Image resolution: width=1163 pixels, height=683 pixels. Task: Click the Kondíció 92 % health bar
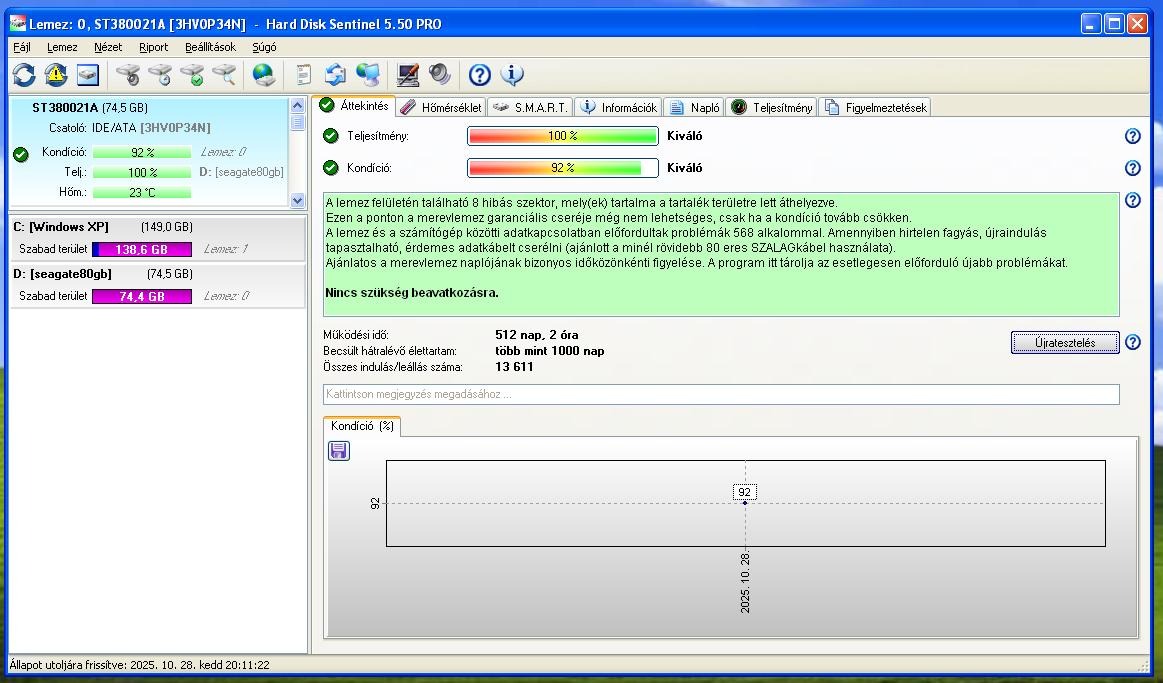pos(563,168)
